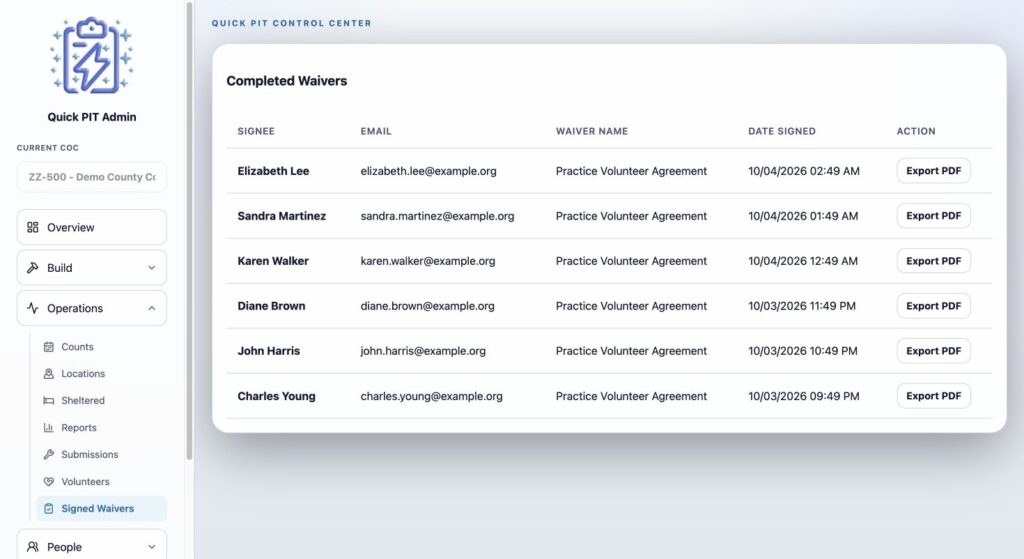Expand the Build section chevron

(x=152, y=268)
